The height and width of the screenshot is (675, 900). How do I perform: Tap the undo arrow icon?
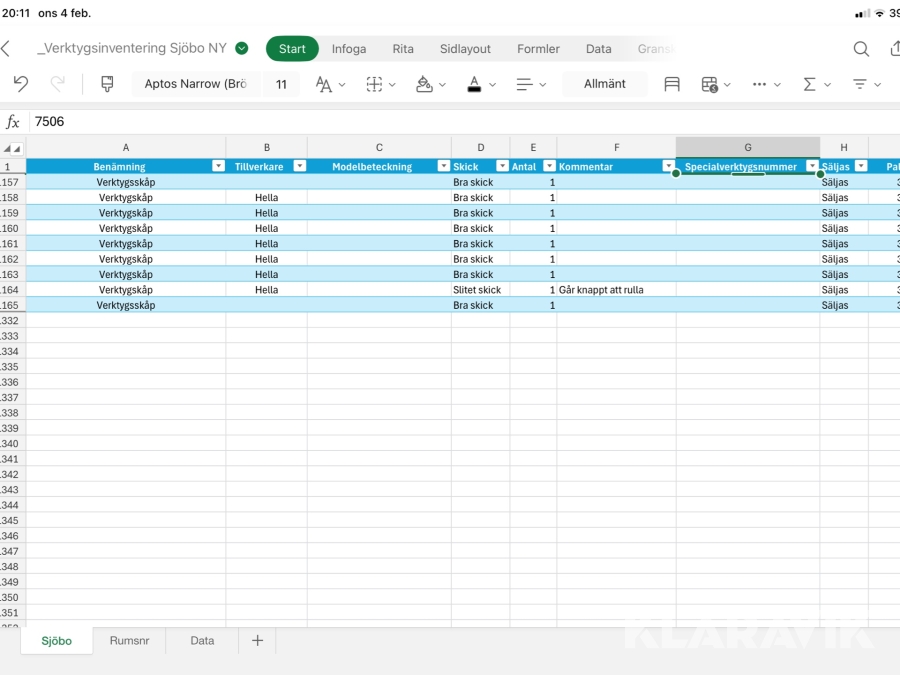[x=21, y=84]
